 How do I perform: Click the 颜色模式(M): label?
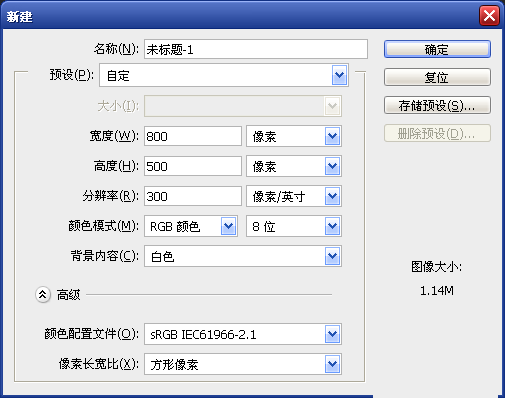click(x=104, y=226)
